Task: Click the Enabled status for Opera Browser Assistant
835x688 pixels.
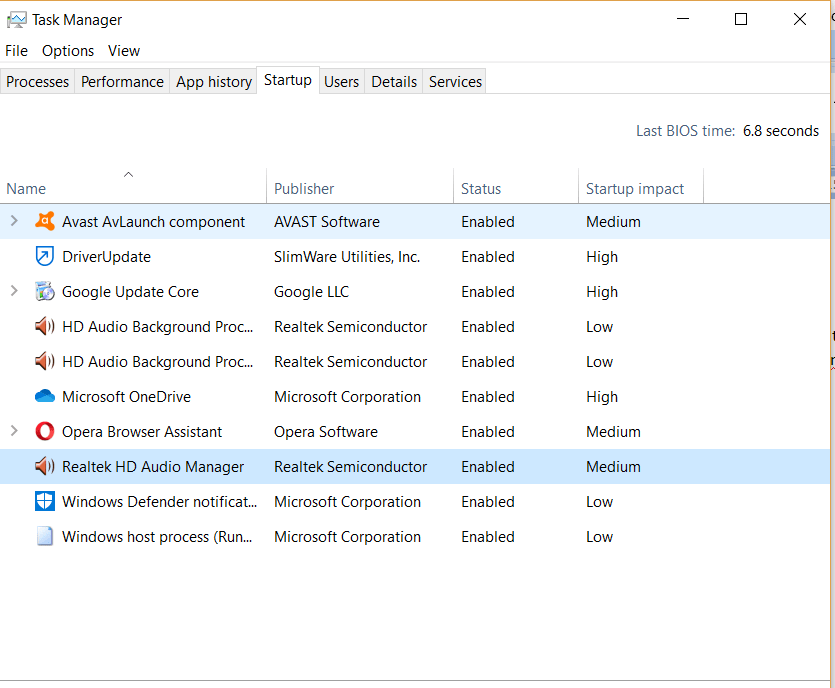Action: tap(488, 432)
